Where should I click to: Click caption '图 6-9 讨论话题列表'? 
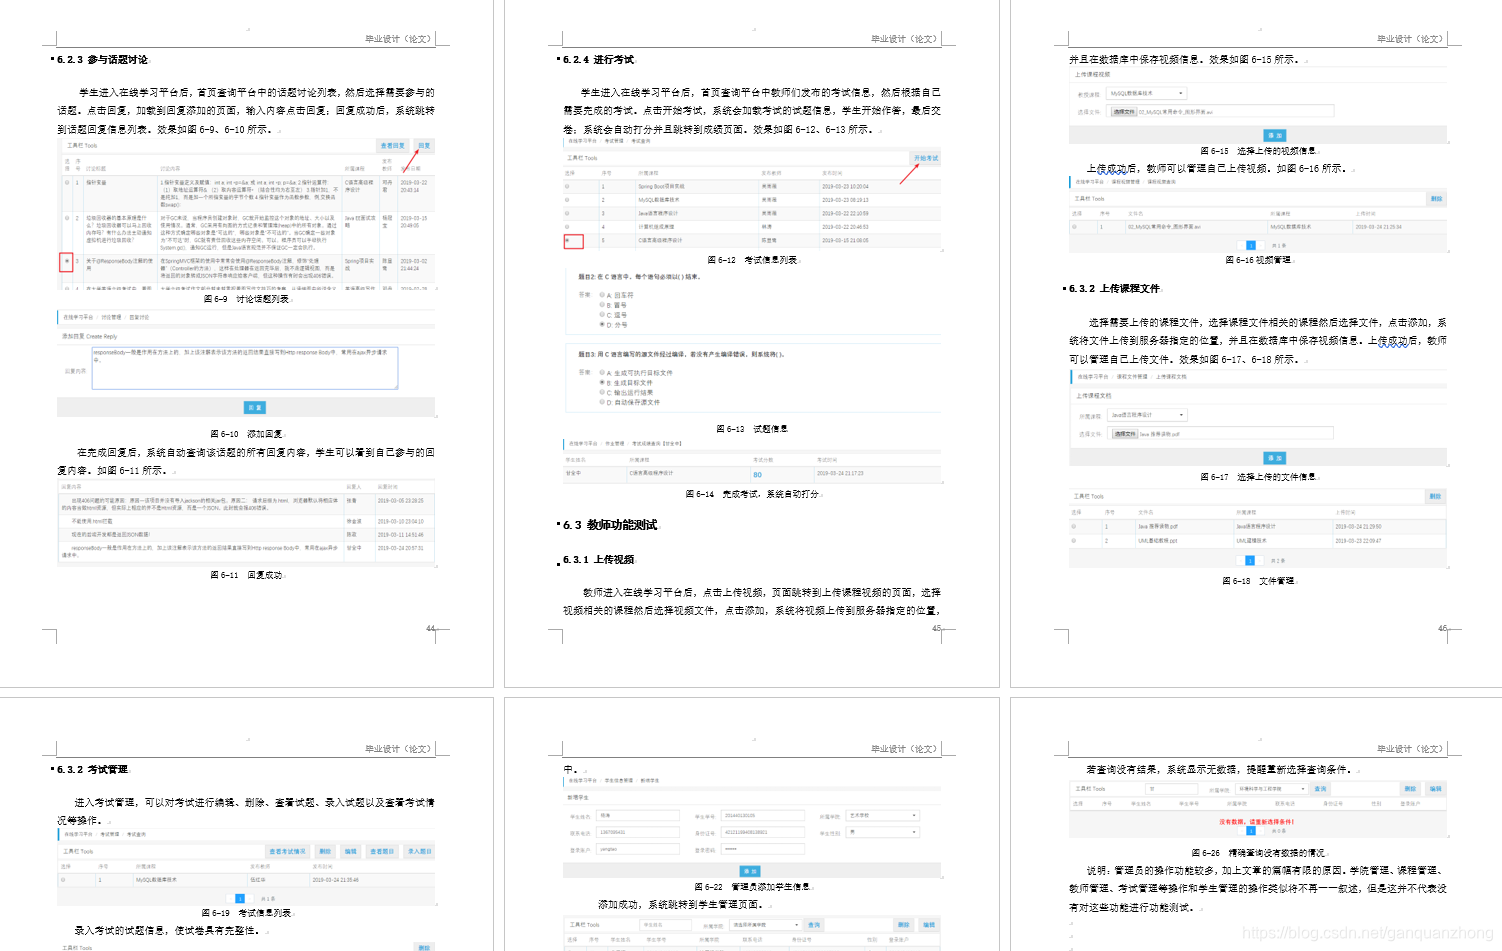[246, 299]
